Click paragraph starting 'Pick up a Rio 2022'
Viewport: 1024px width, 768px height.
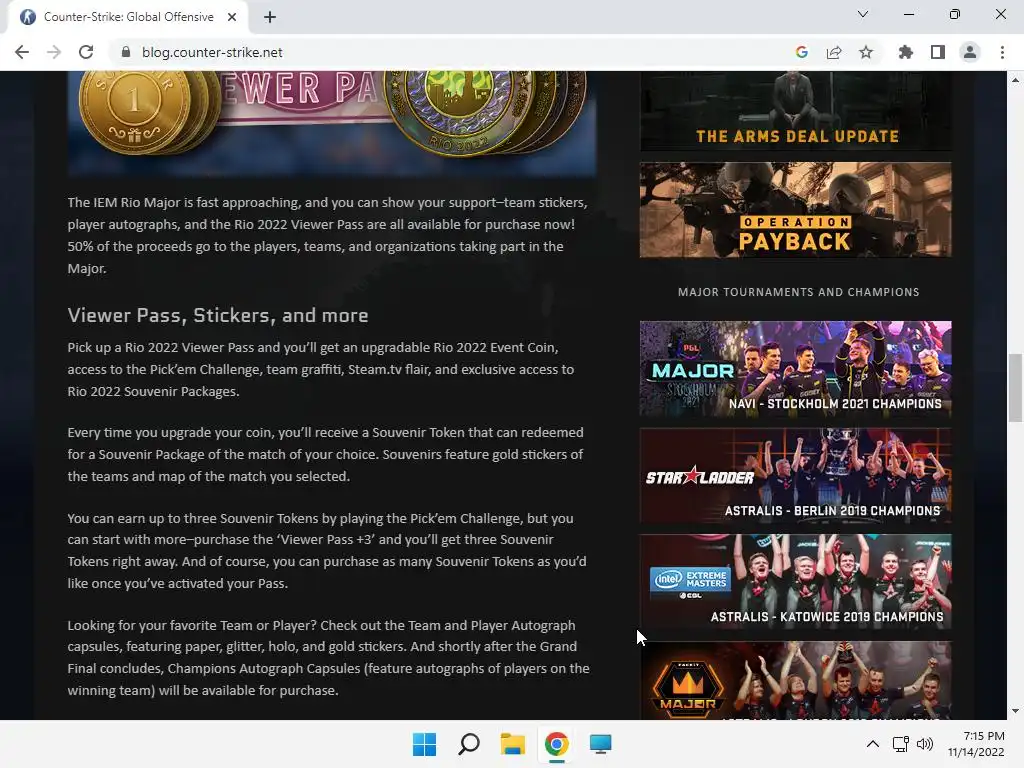(x=321, y=369)
